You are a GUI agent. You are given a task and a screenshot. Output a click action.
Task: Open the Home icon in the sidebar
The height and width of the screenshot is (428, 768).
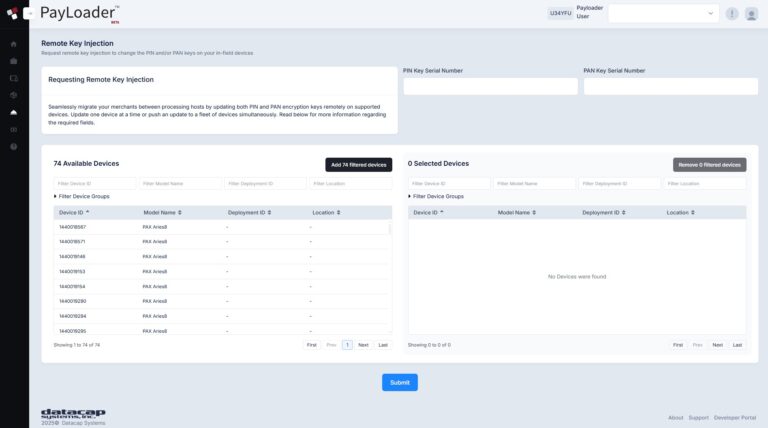point(14,44)
